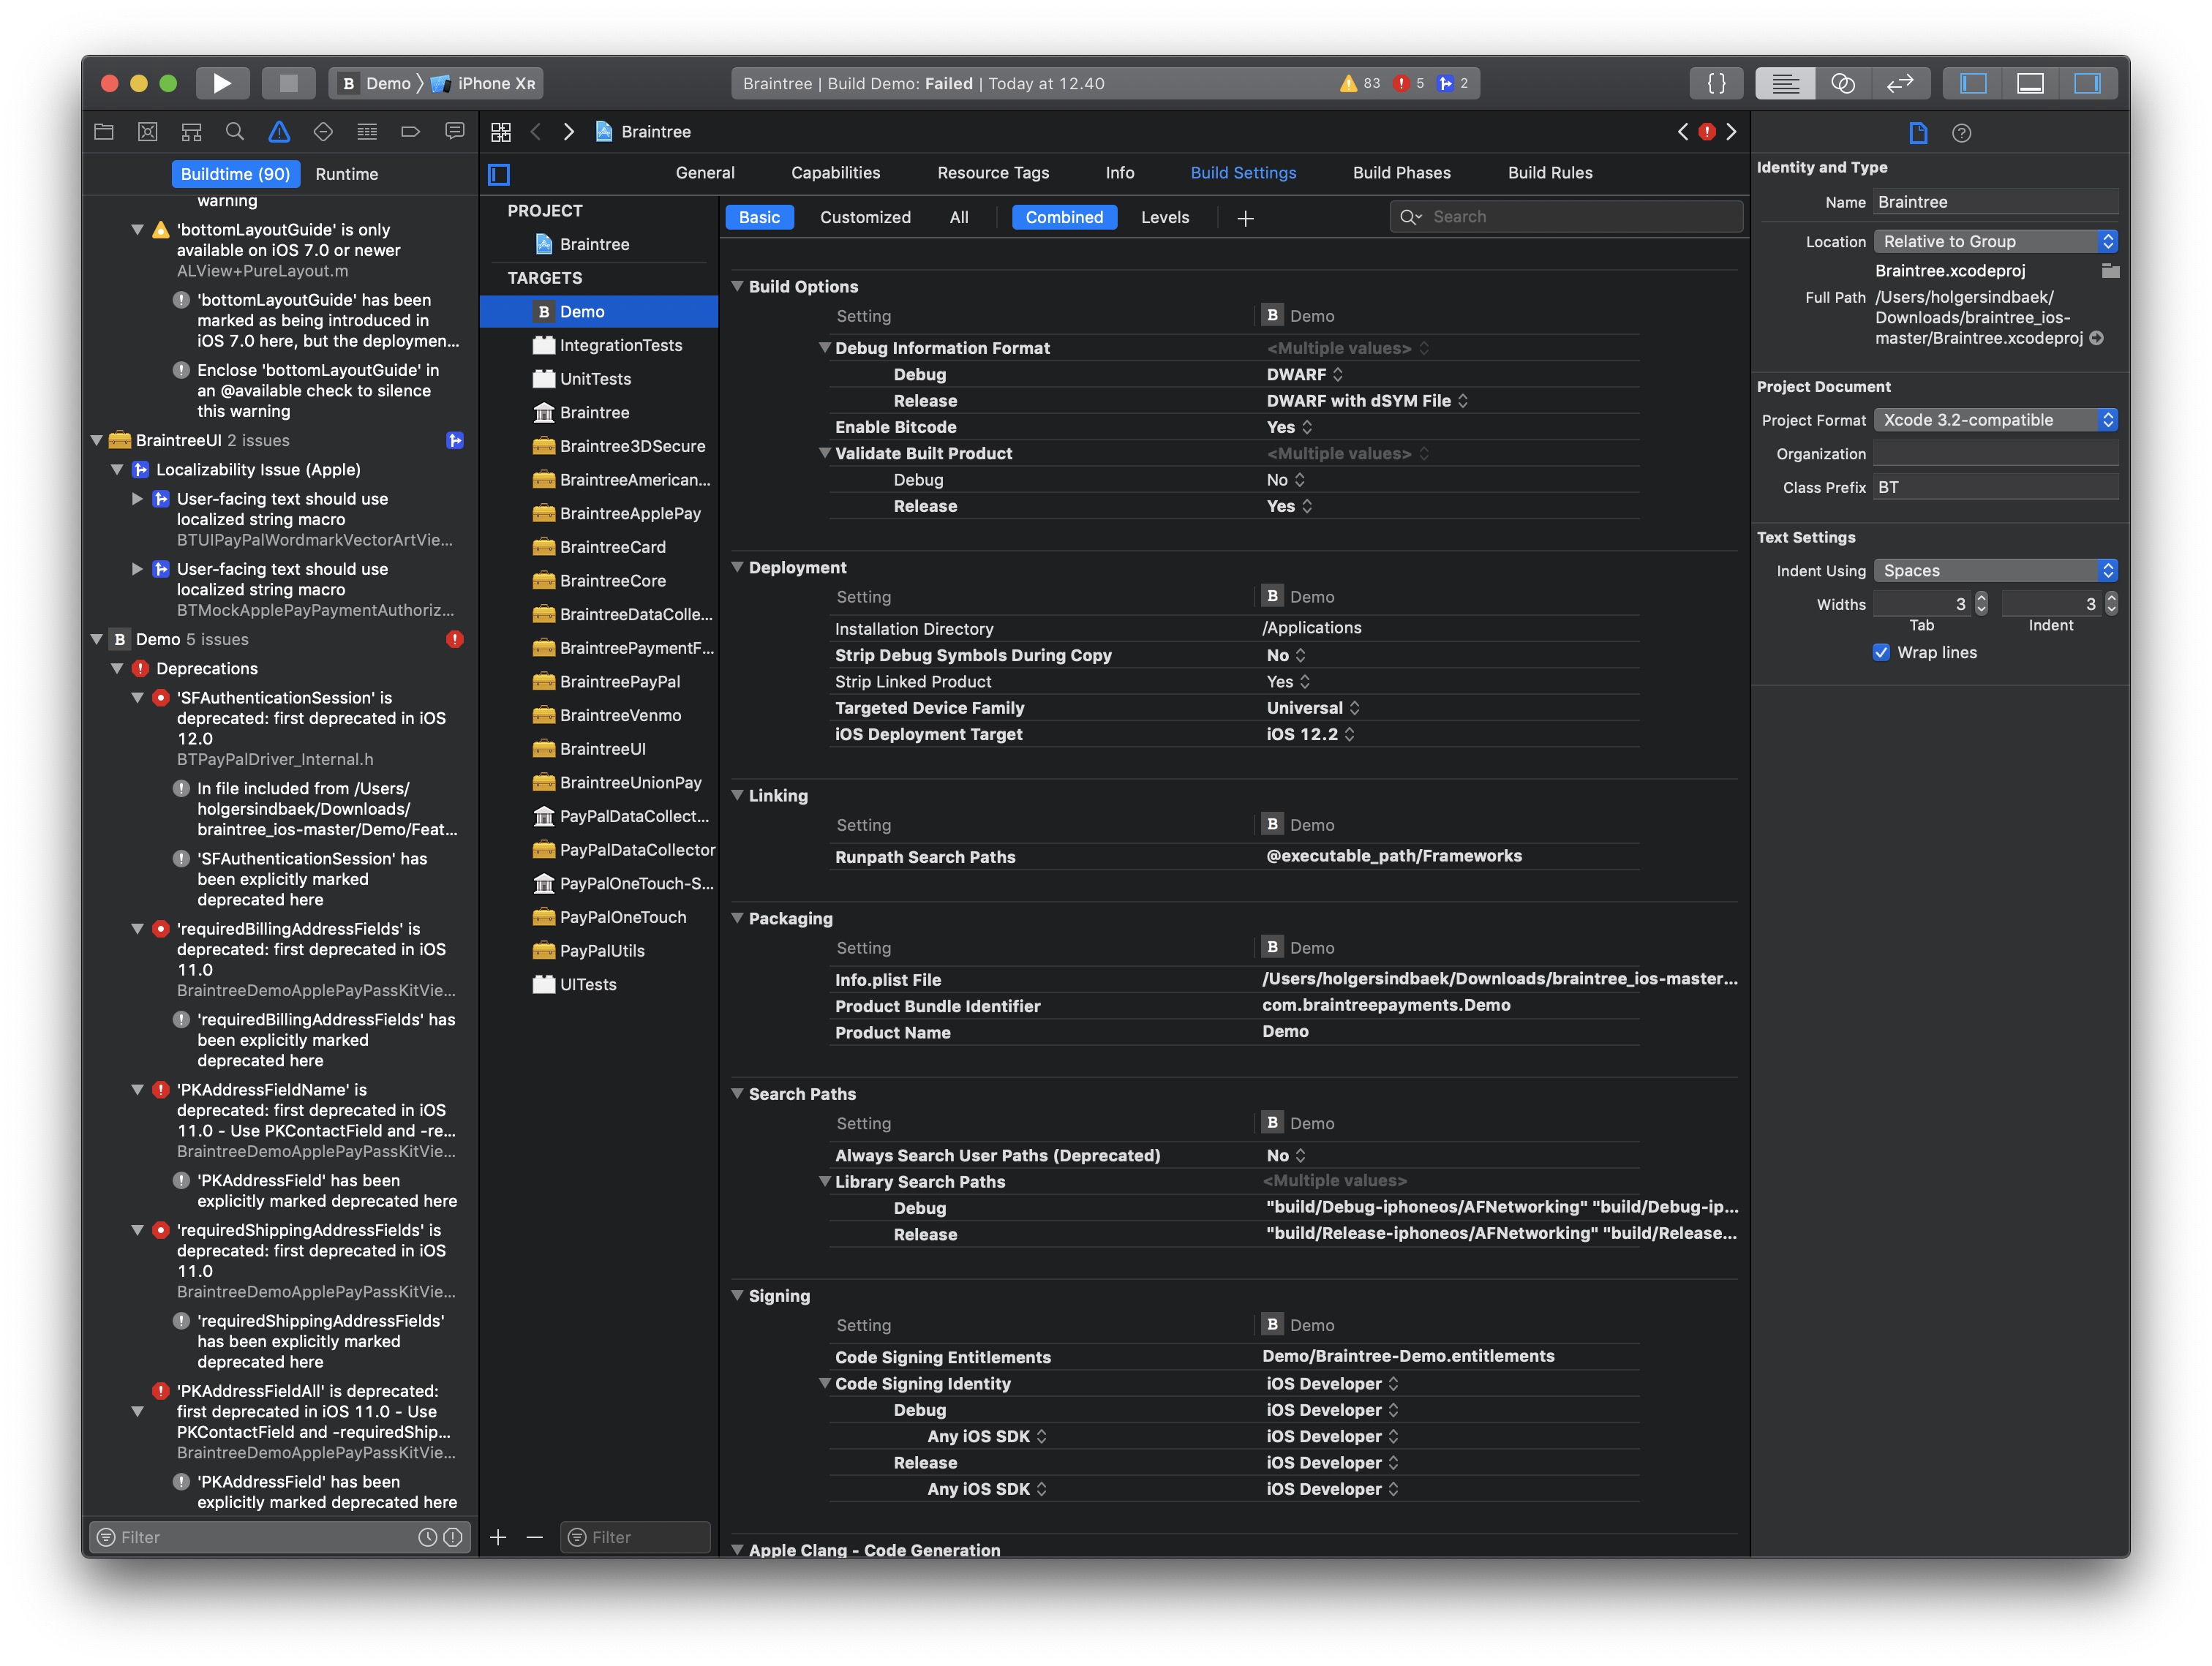Open the Resource Tags tab
This screenshot has width=2212, height=1666.
993,173
